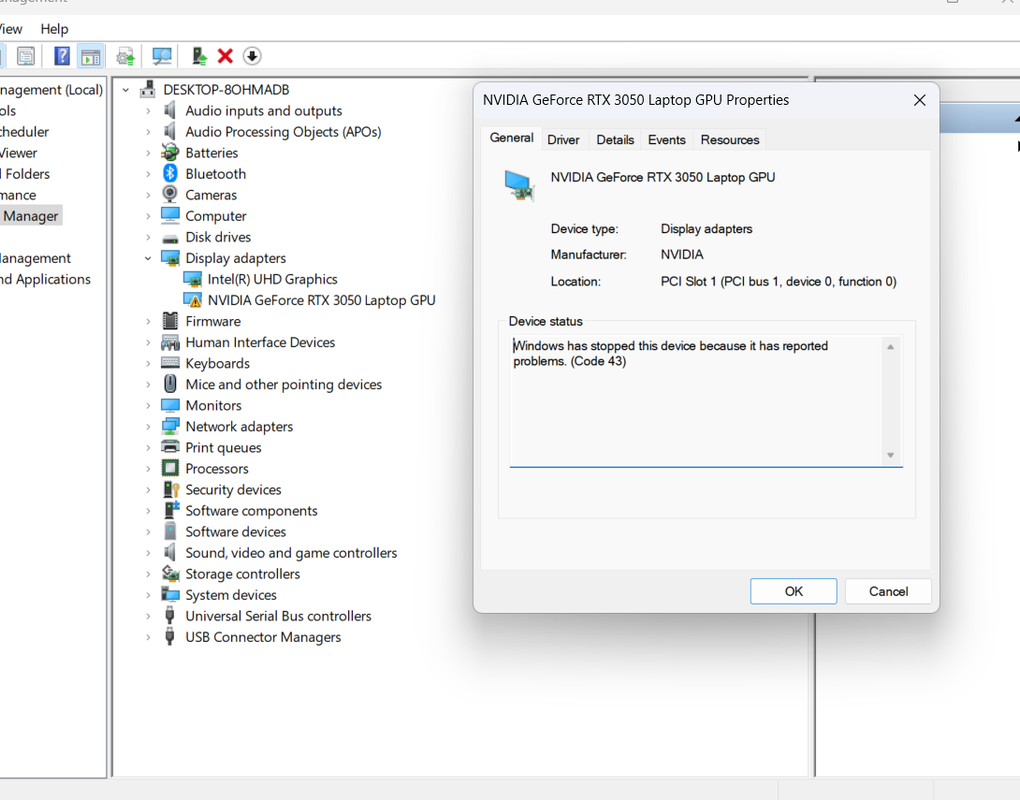This screenshot has width=1020, height=800.
Task: Open the Help menu
Action: click(54, 29)
